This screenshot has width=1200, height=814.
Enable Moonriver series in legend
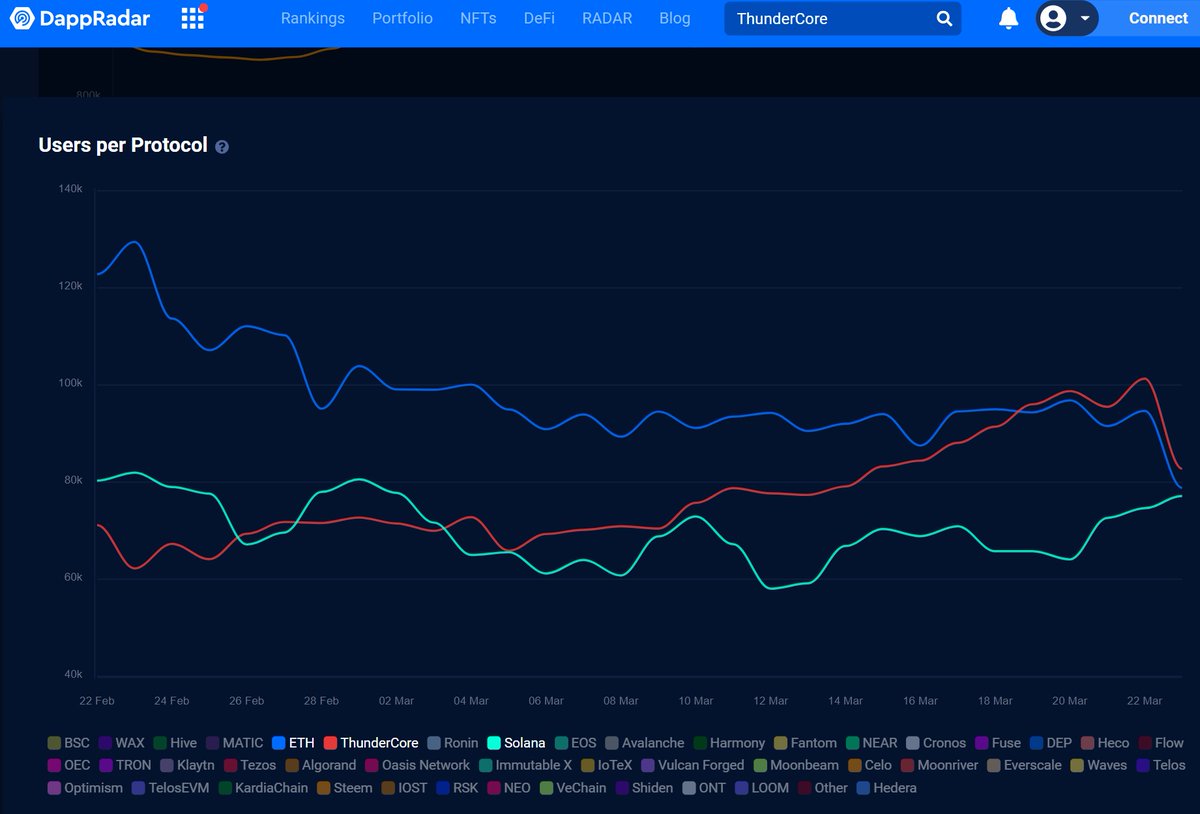[939, 765]
